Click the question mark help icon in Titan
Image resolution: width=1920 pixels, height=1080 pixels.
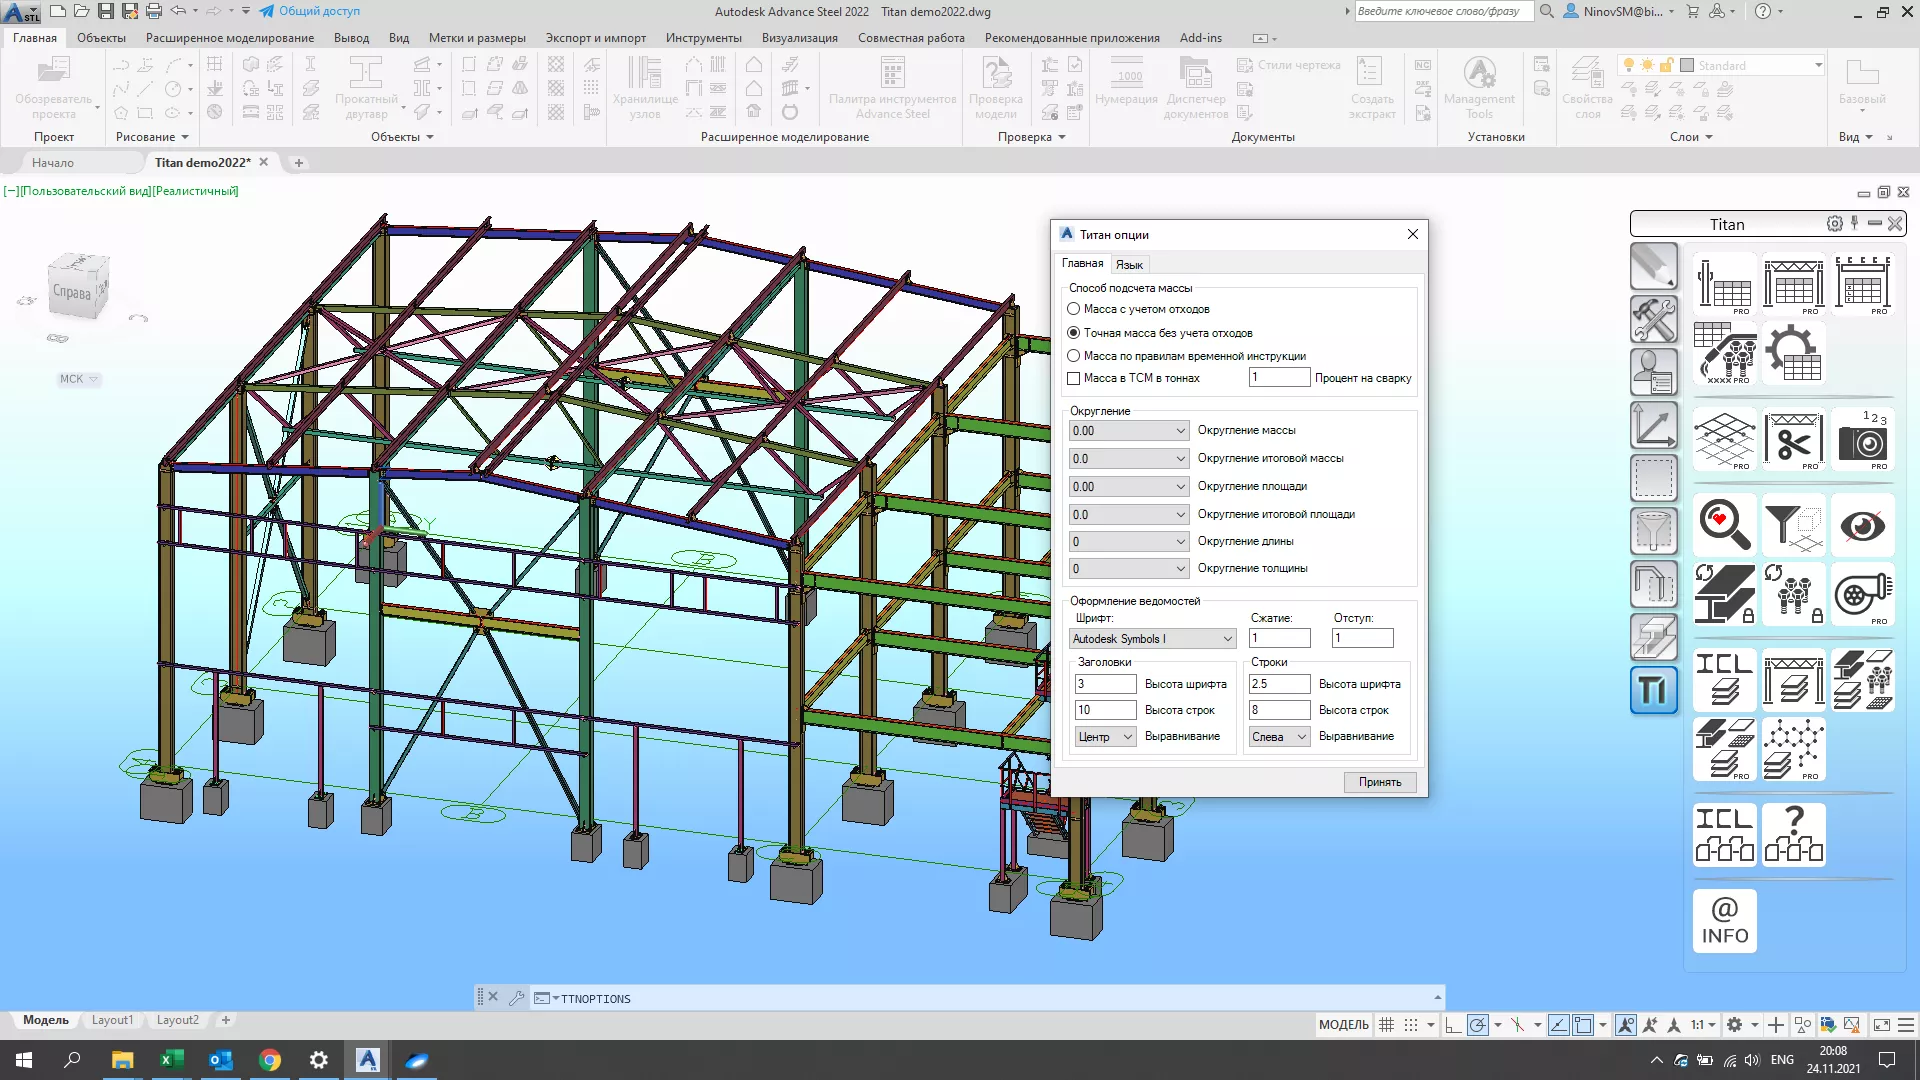[x=1793, y=834]
